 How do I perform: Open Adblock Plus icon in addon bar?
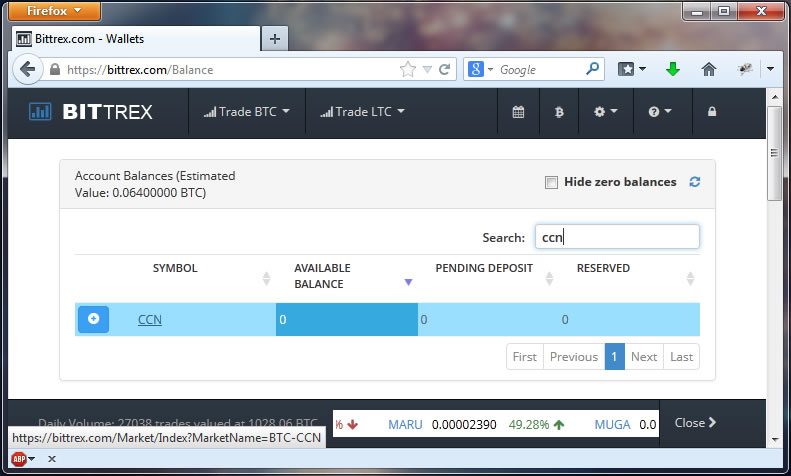click(19, 459)
